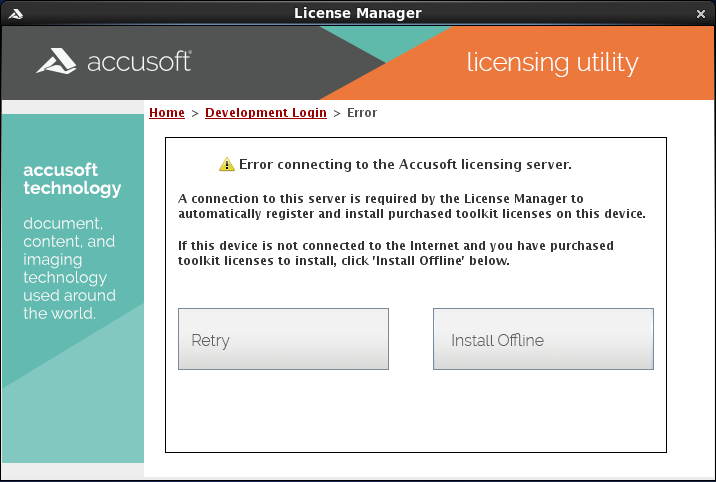Click the yellow warning triangle icon
The image size is (716, 482).
click(x=227, y=165)
